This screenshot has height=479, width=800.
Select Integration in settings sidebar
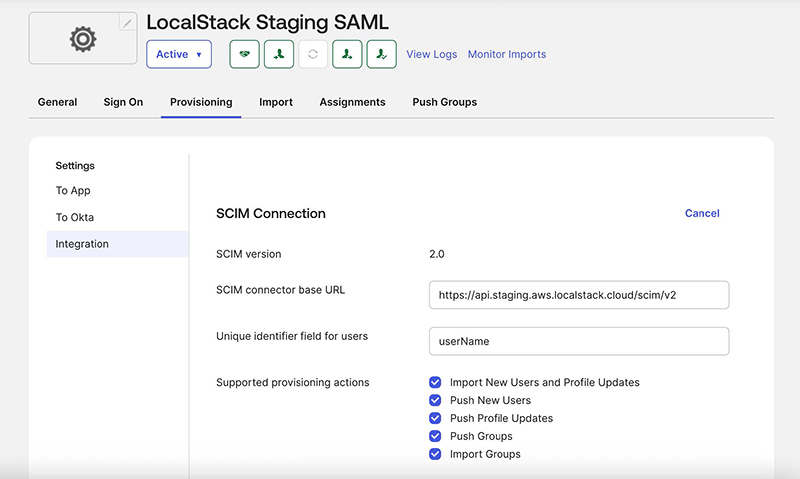pos(117,244)
